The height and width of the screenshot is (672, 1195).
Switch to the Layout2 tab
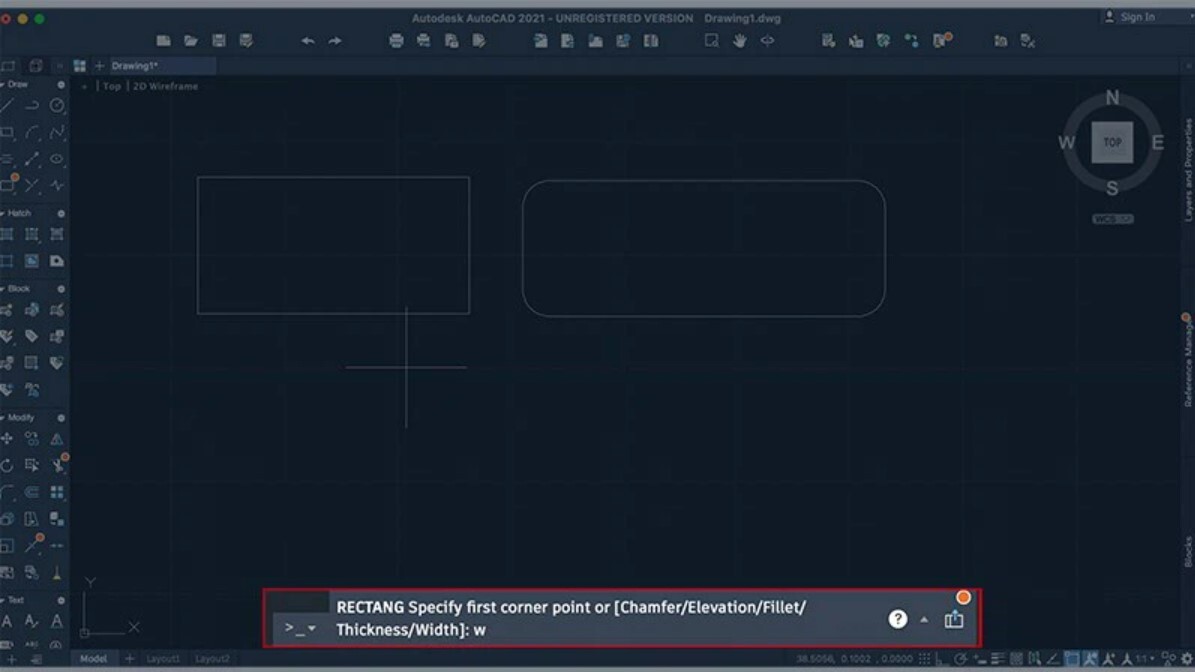pos(212,659)
